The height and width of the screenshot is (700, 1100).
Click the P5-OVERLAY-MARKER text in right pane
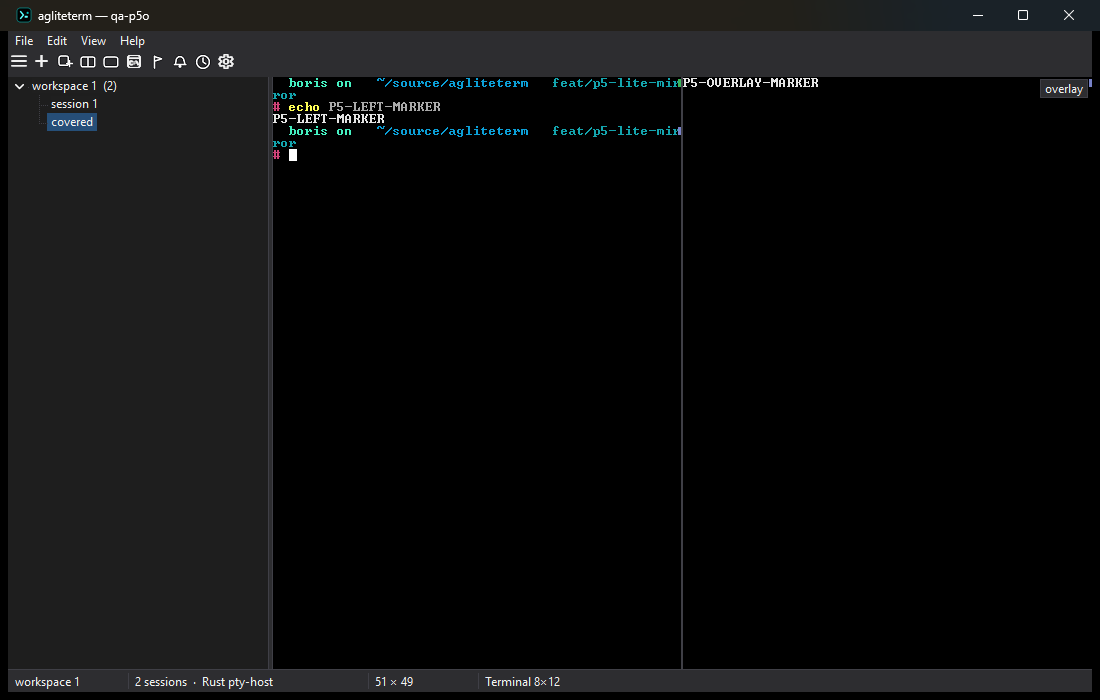pyautogui.click(x=751, y=83)
